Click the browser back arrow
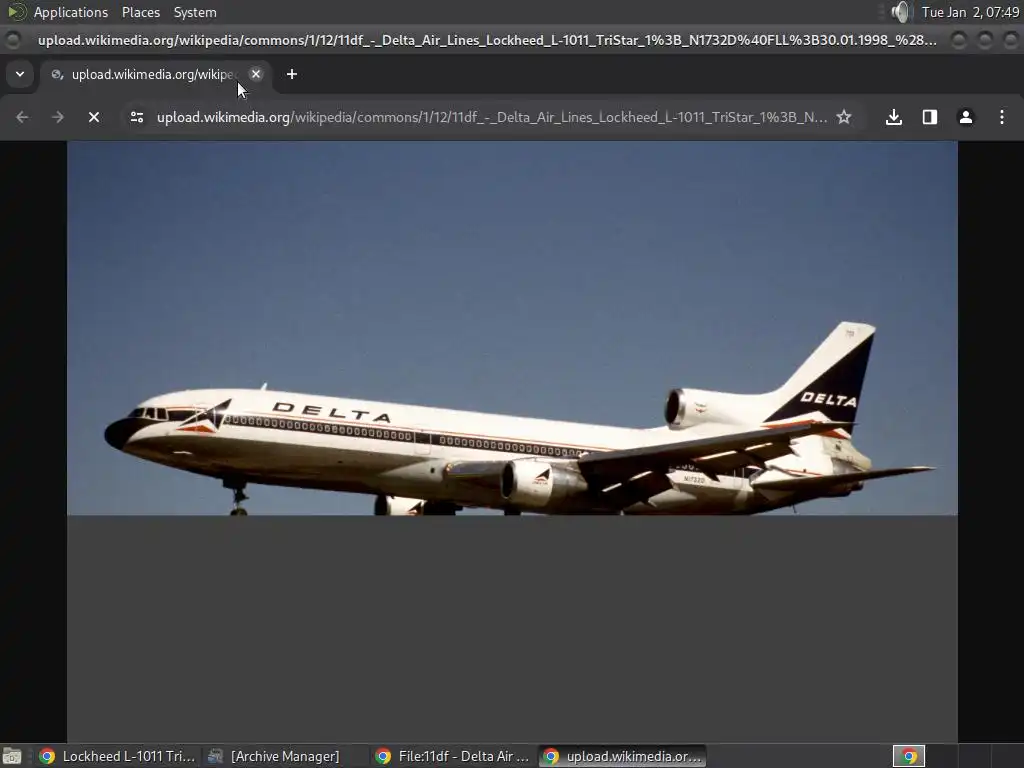1024x768 pixels. (x=22, y=117)
